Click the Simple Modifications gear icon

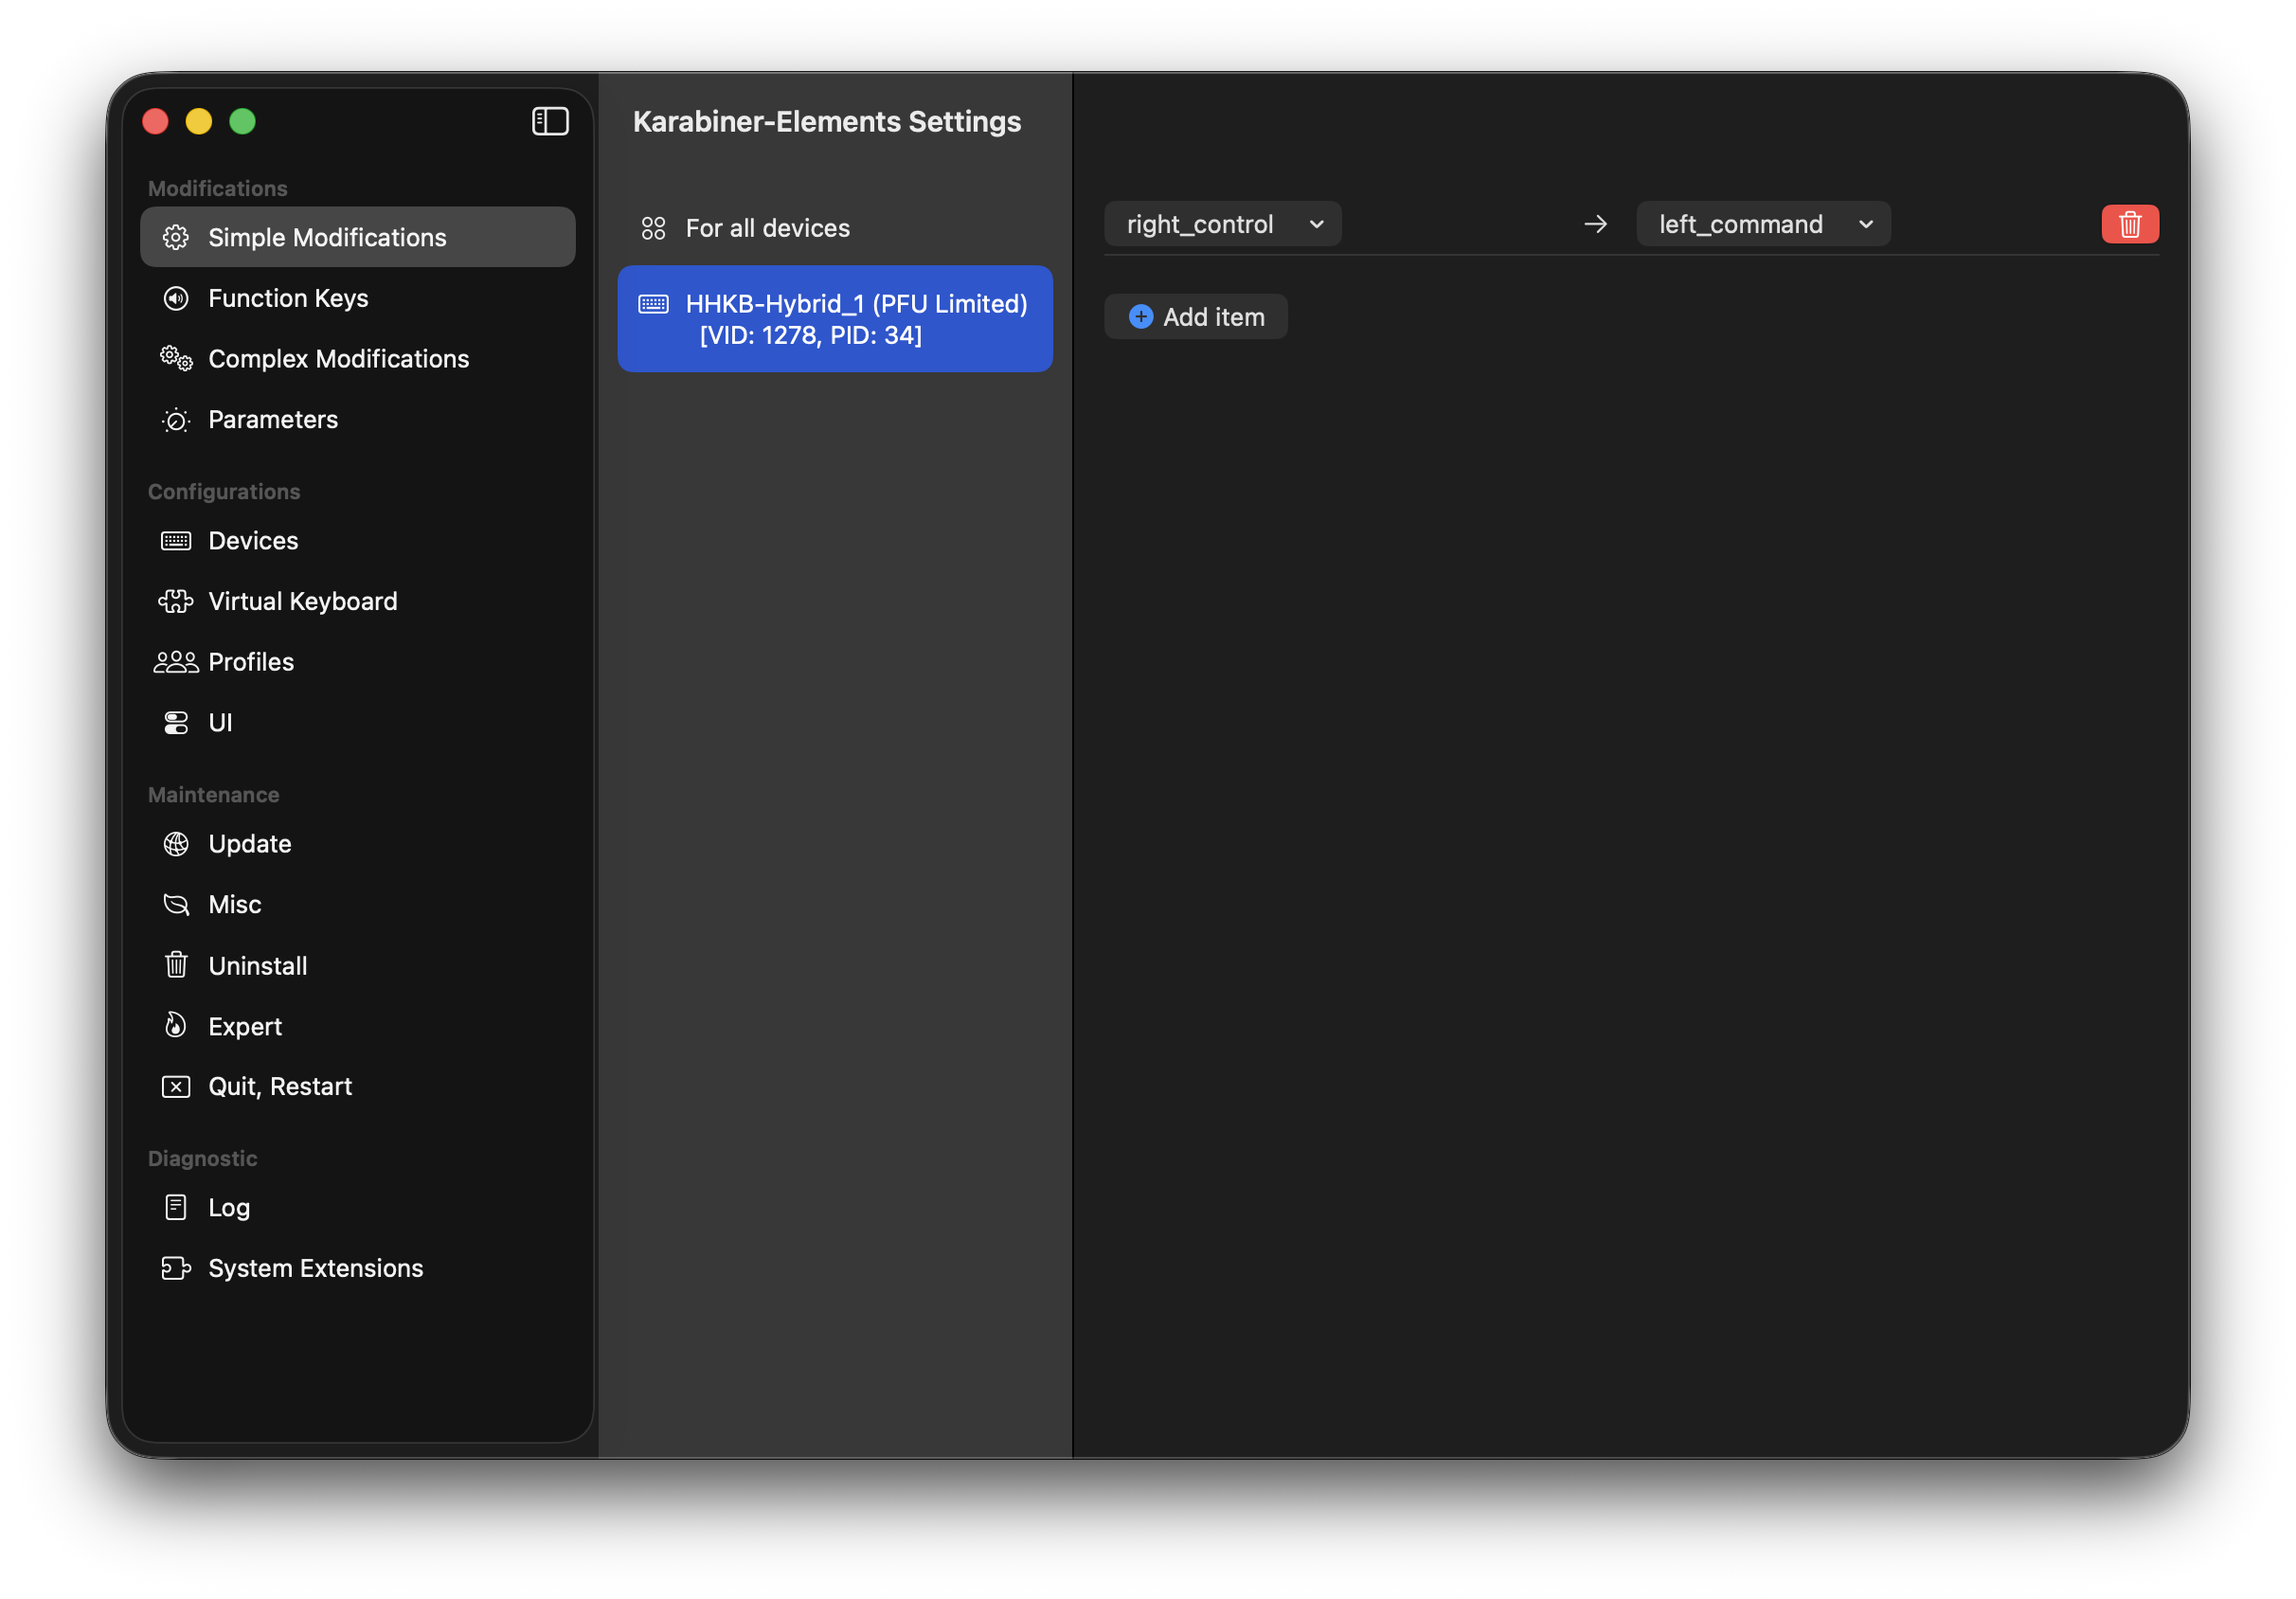pos(176,237)
